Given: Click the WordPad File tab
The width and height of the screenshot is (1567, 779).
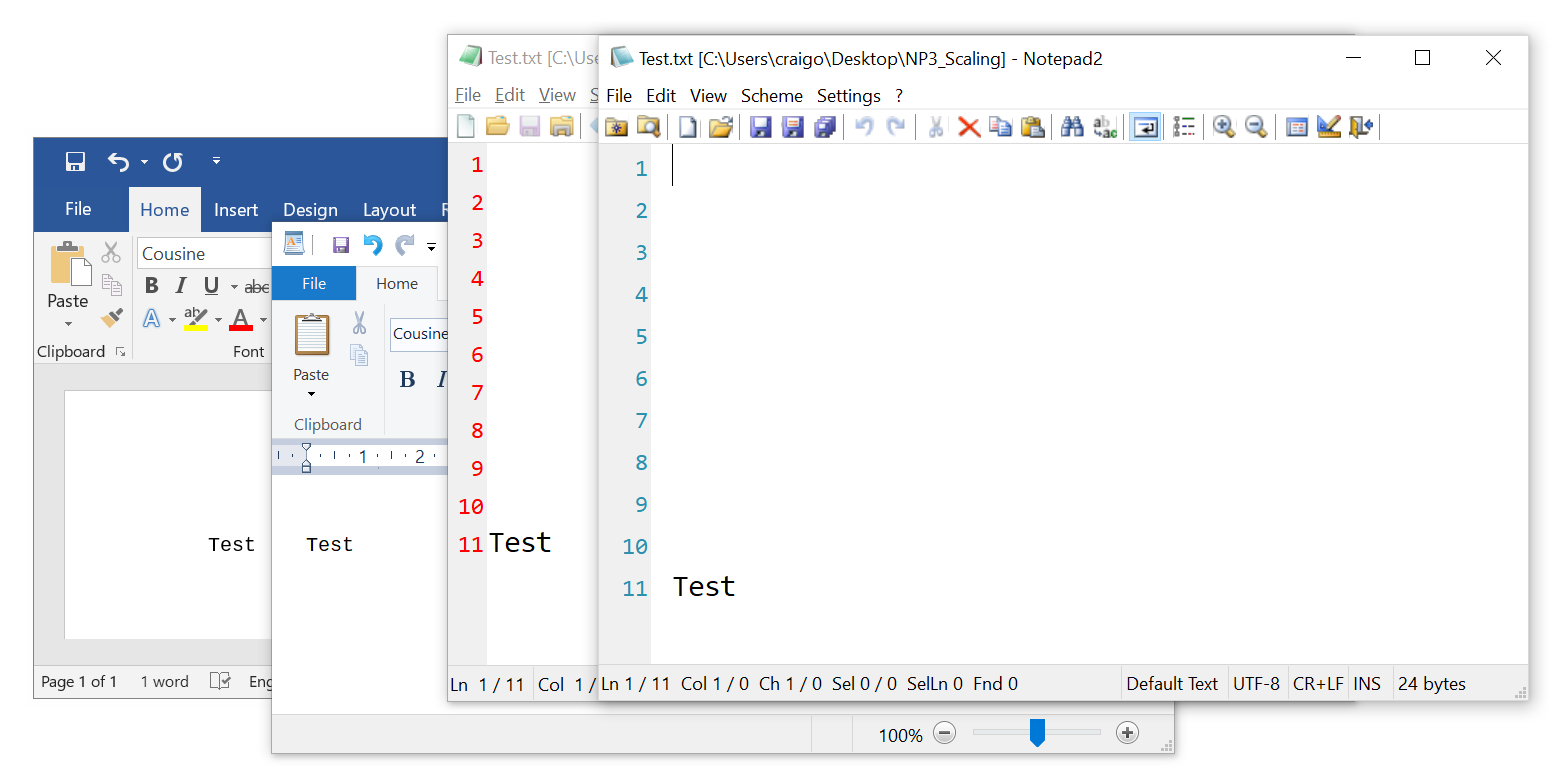Looking at the screenshot, I should (x=314, y=284).
